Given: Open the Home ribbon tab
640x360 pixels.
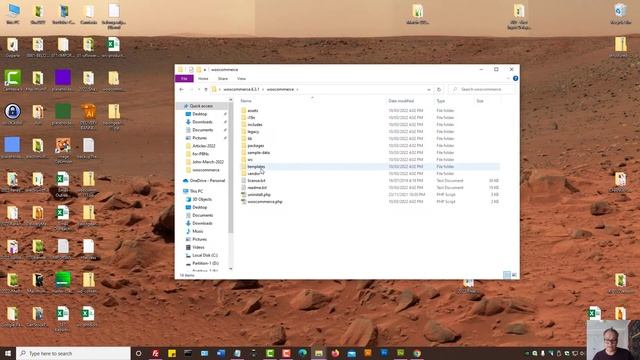Looking at the screenshot, I should click(203, 78).
